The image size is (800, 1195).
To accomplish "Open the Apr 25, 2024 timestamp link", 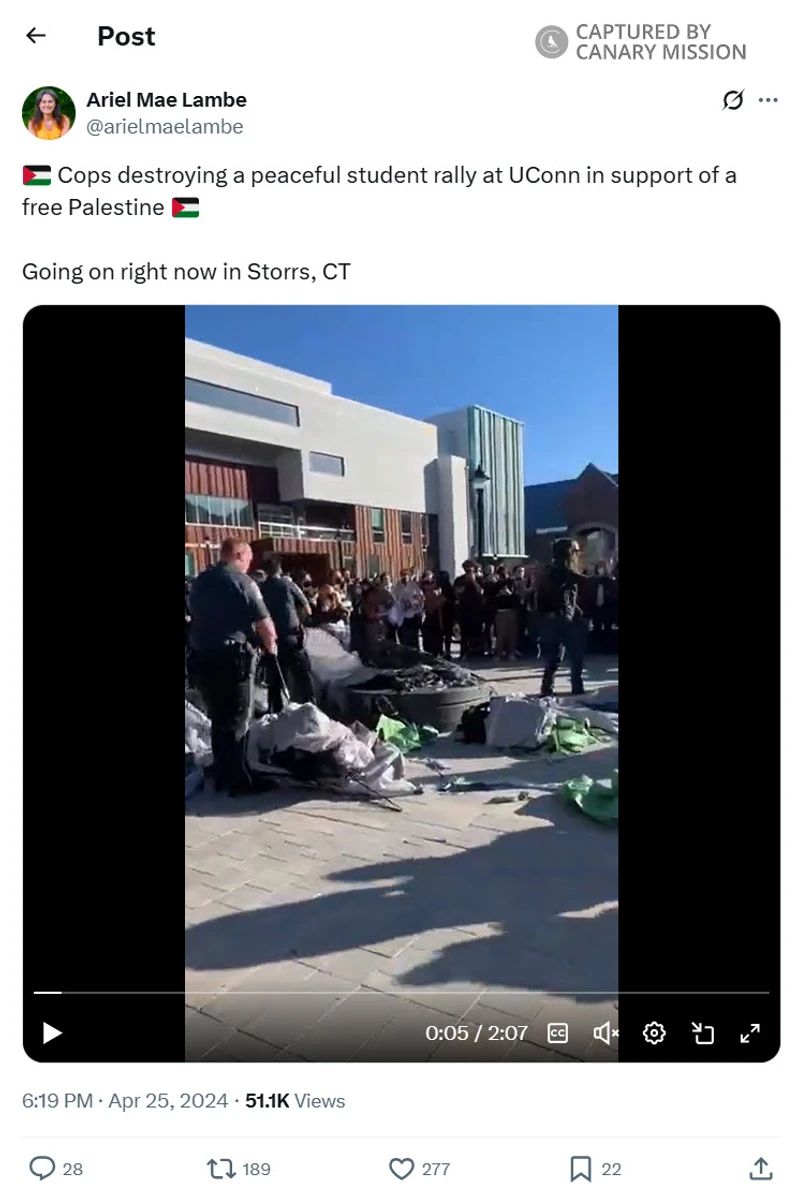I will [x=168, y=1100].
